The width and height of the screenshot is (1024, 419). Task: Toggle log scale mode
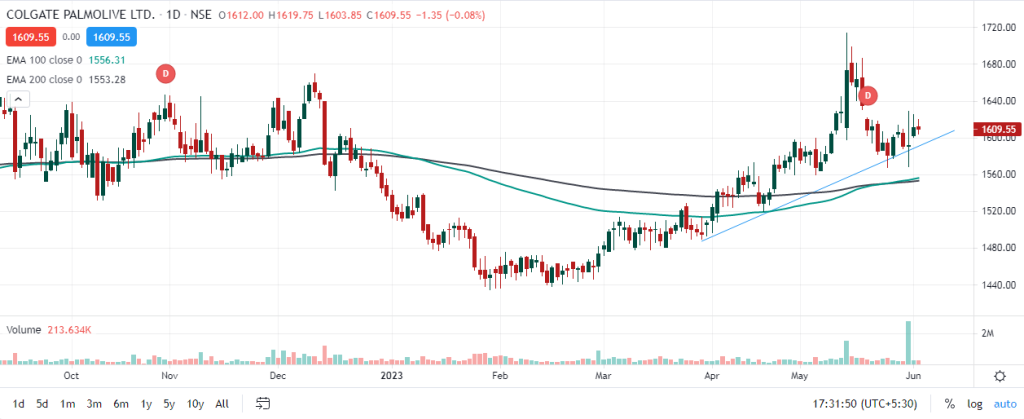click(x=973, y=404)
